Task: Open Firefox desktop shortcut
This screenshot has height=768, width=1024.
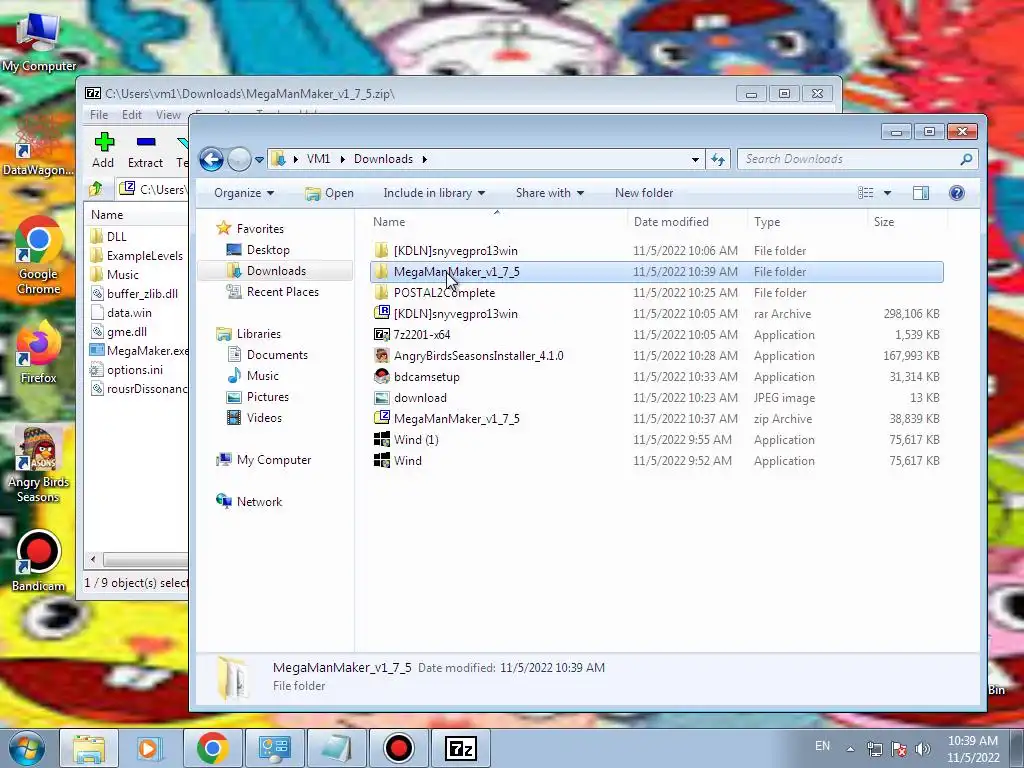Action: click(38, 353)
